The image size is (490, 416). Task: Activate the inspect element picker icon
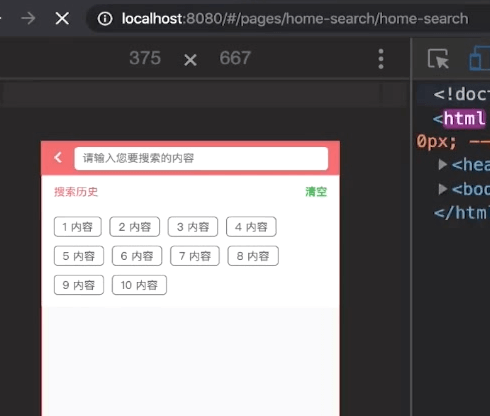438,59
